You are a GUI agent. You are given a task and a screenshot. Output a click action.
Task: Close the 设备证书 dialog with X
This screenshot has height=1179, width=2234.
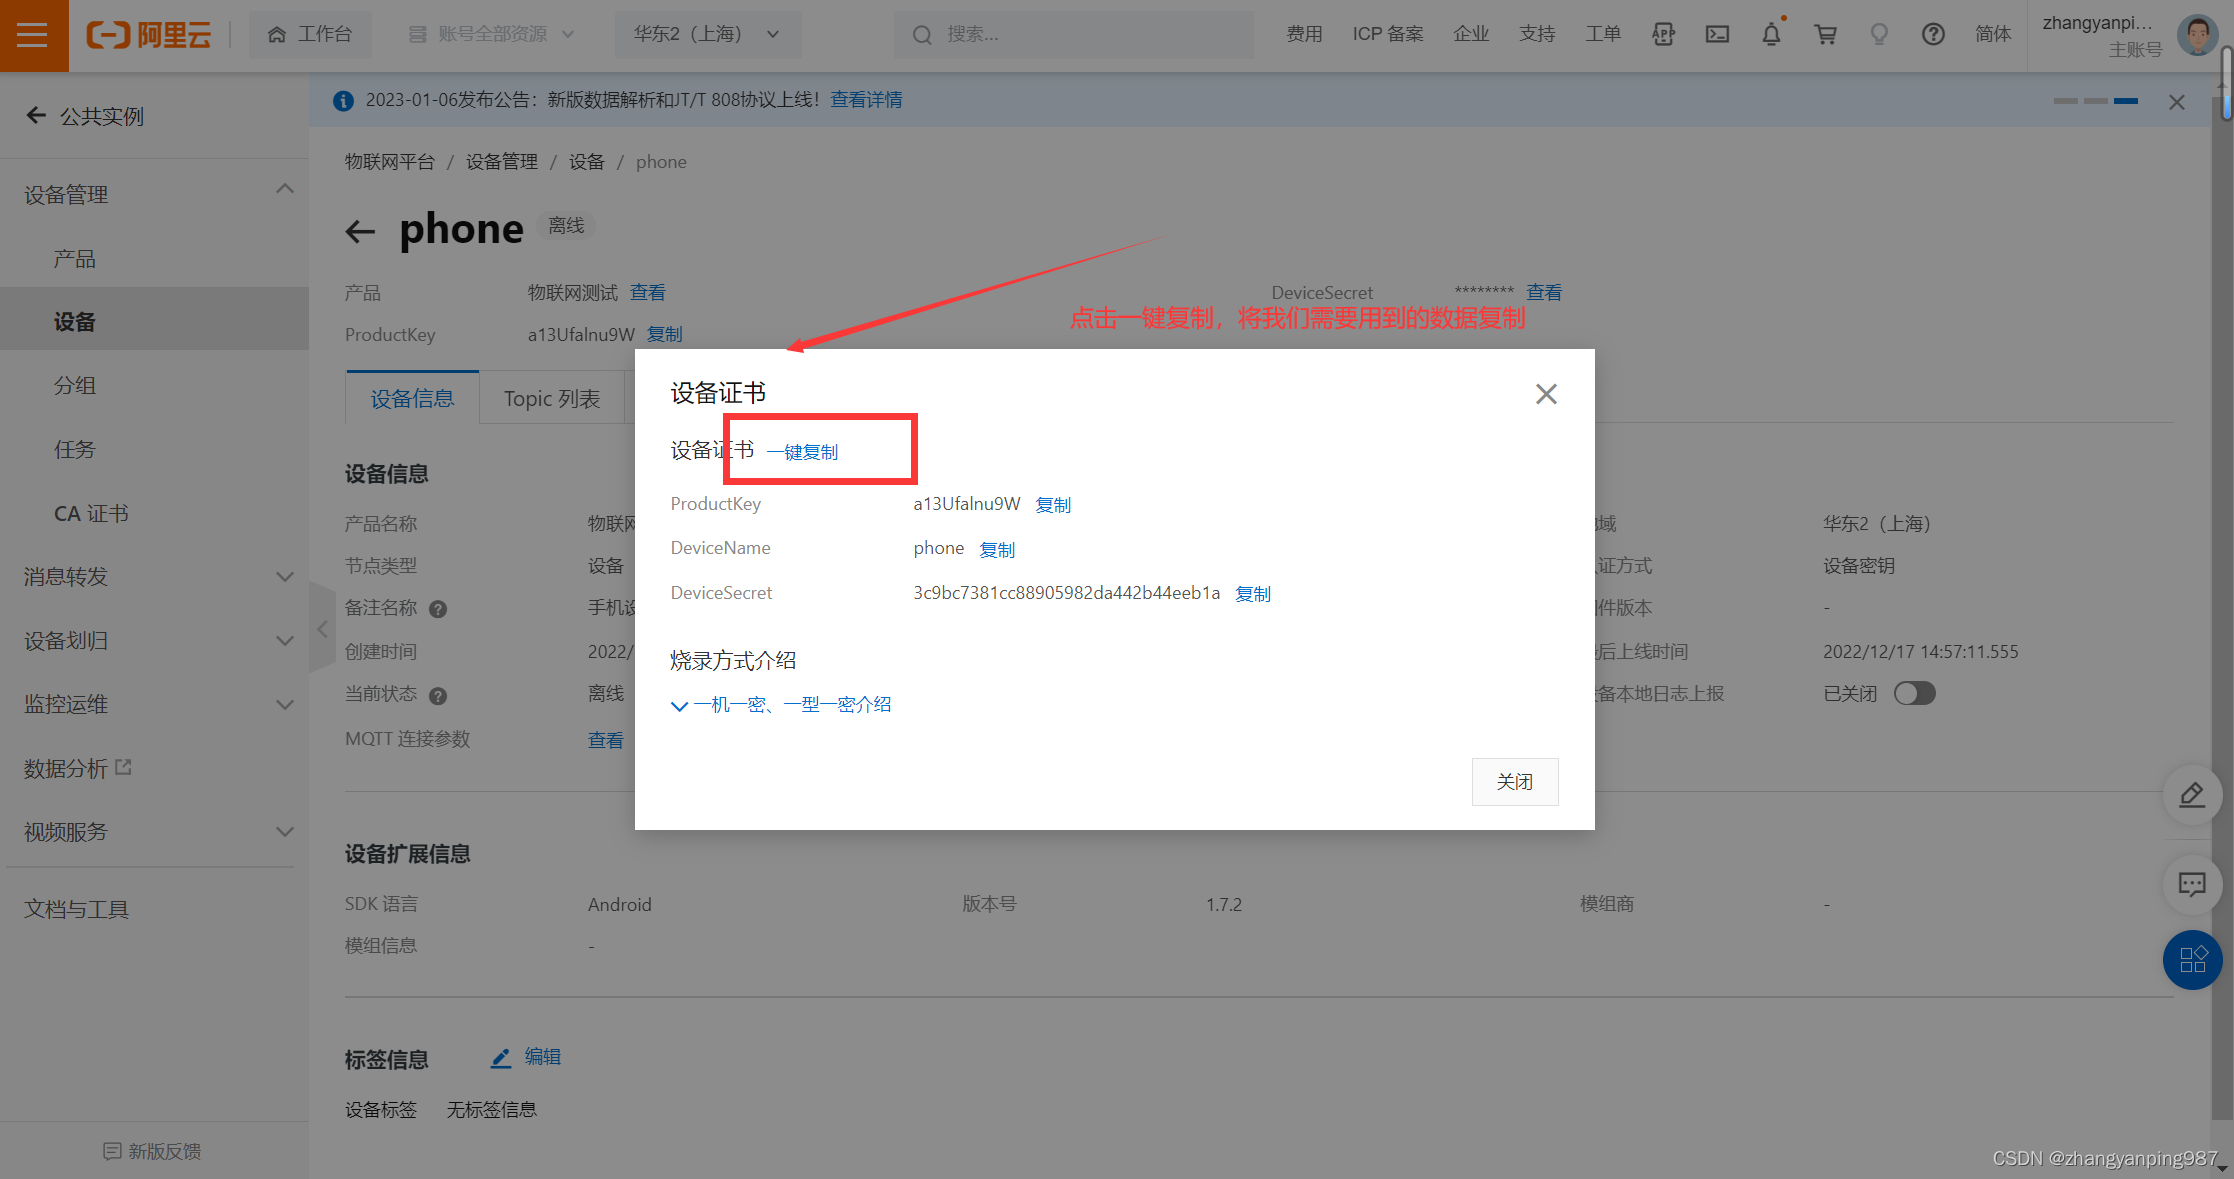[1546, 394]
